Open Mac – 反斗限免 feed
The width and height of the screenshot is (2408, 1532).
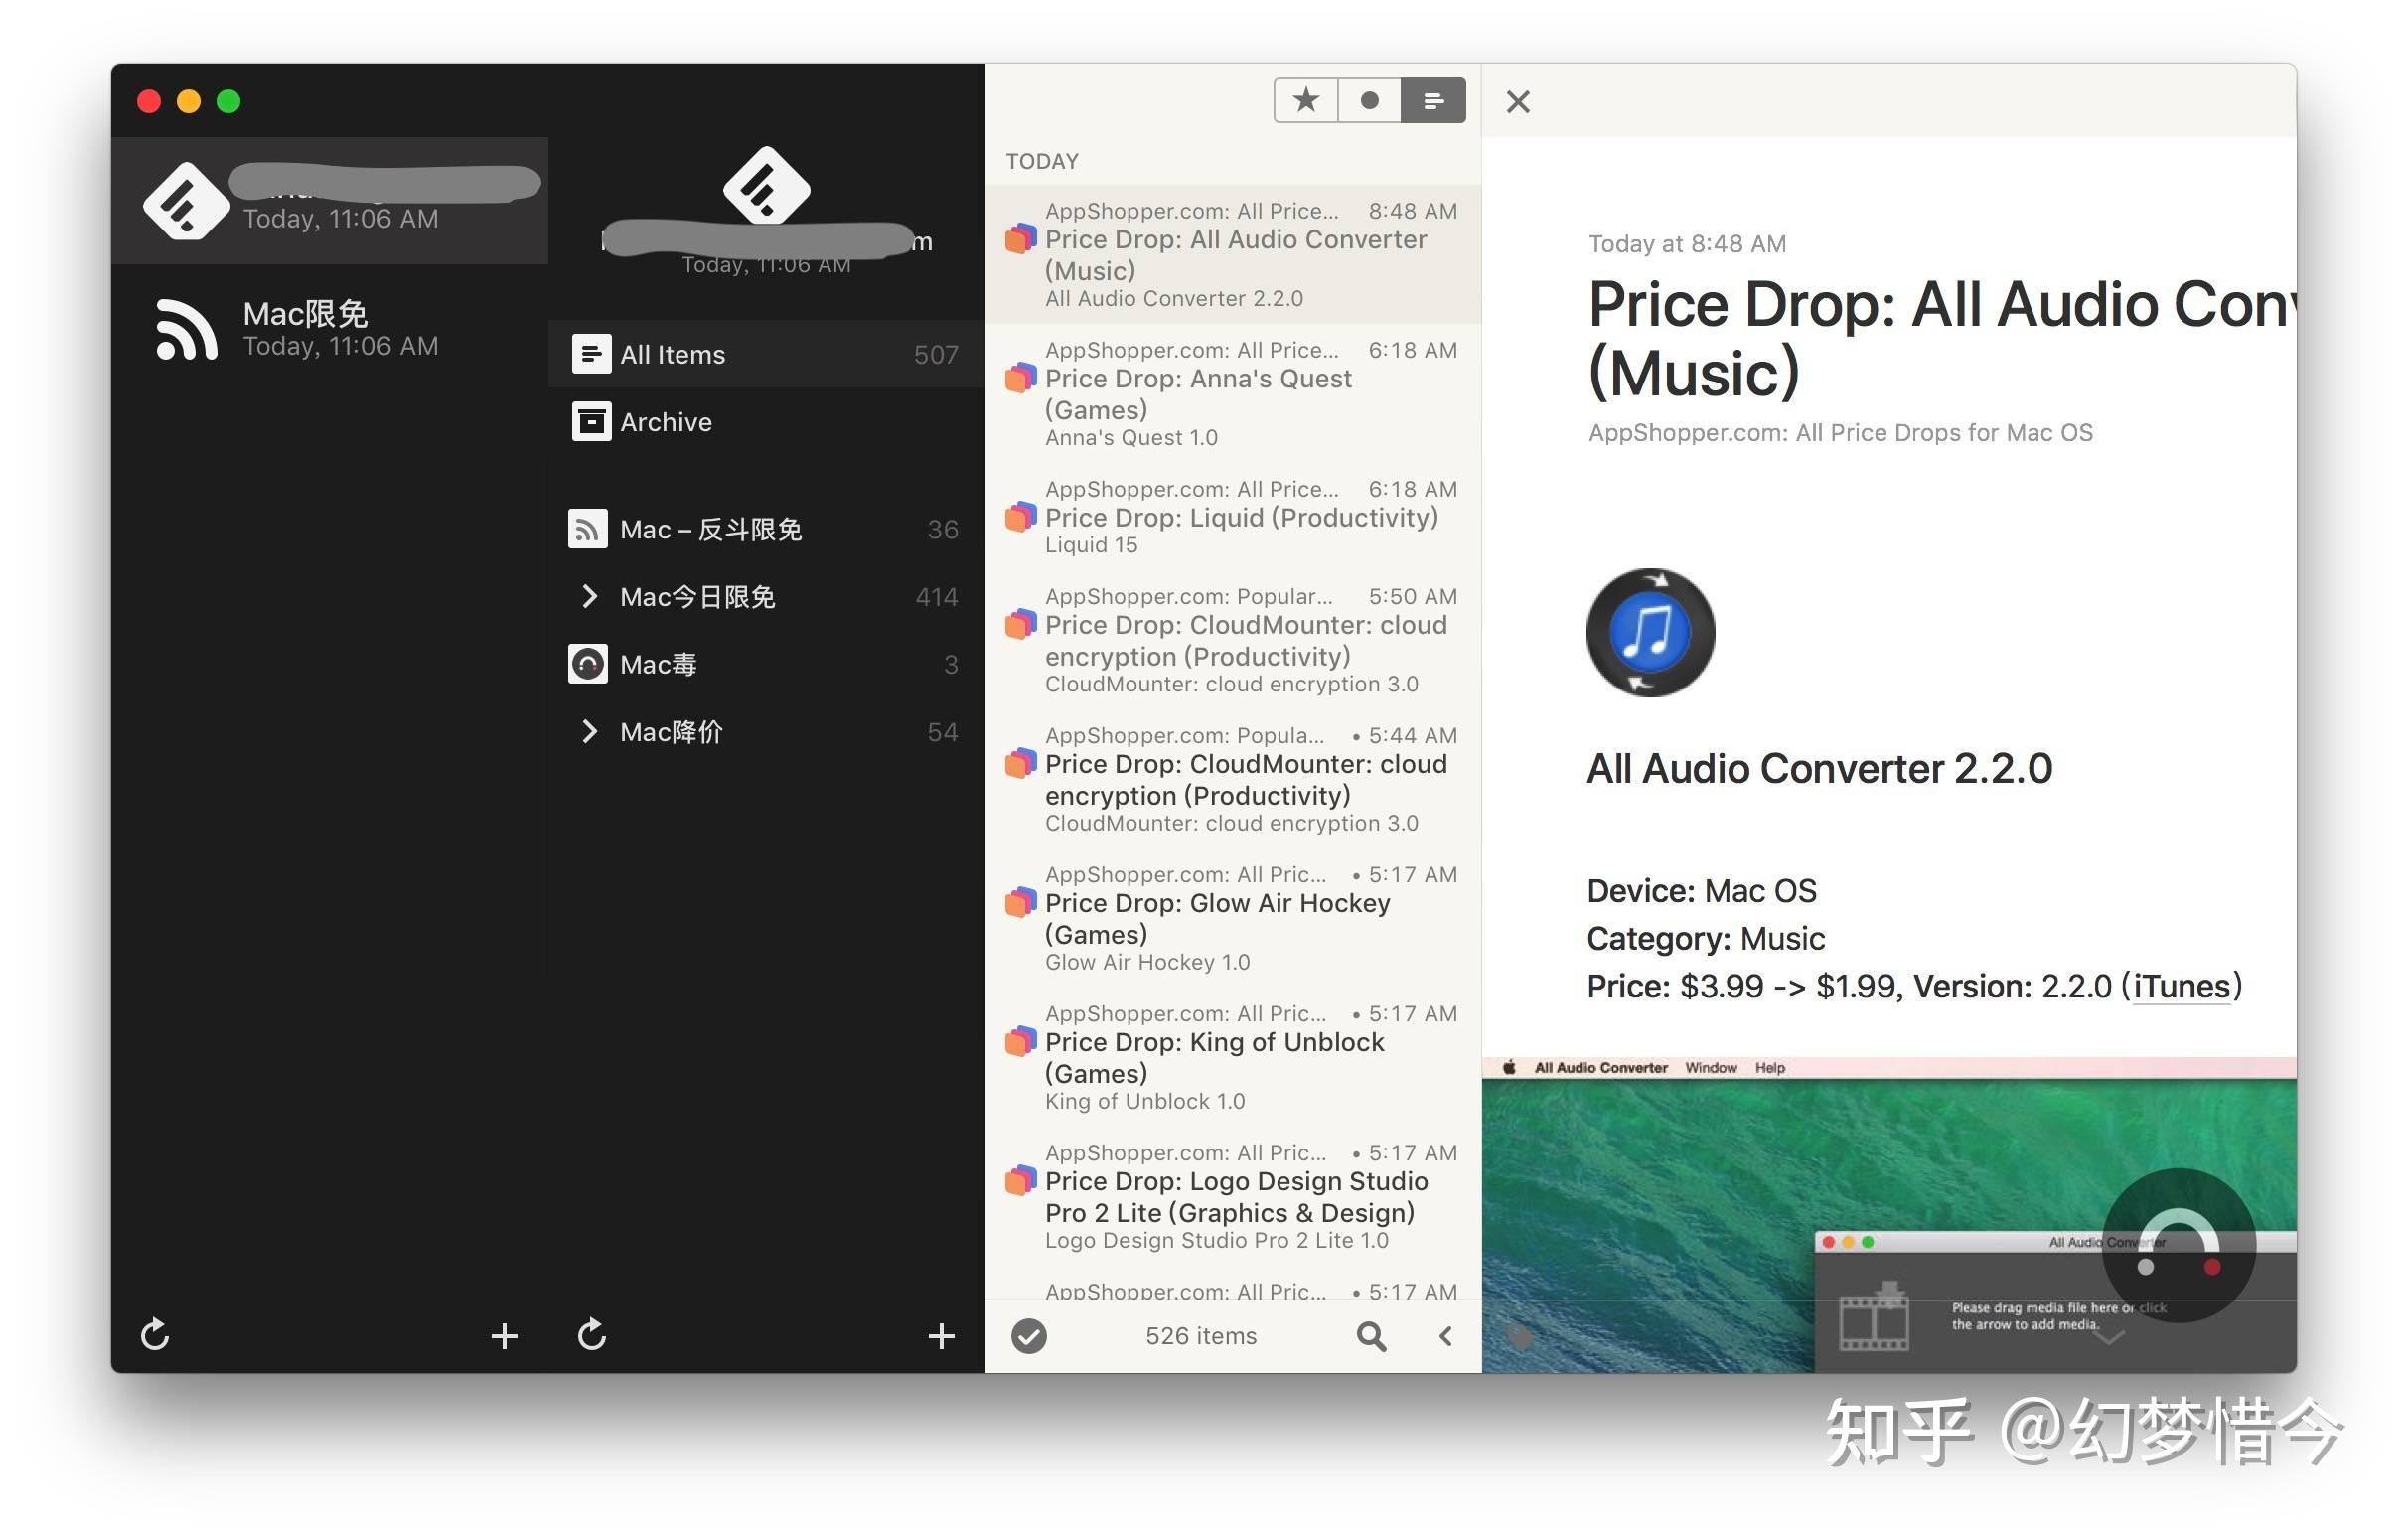click(766, 529)
